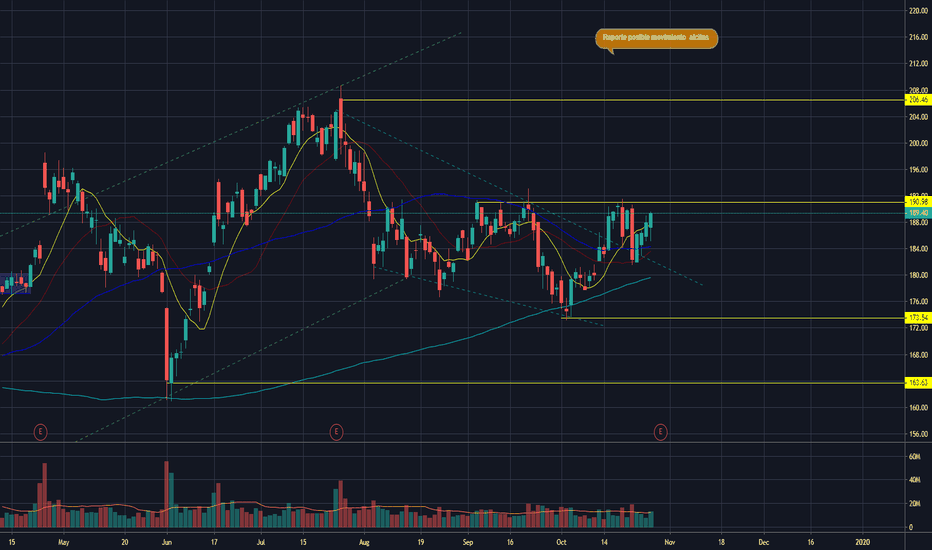Click the 216.00 price axis tick

tap(918, 37)
